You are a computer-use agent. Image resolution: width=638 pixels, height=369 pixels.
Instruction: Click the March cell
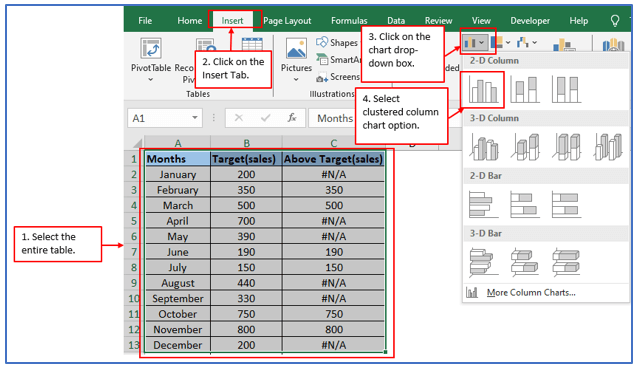point(177,205)
